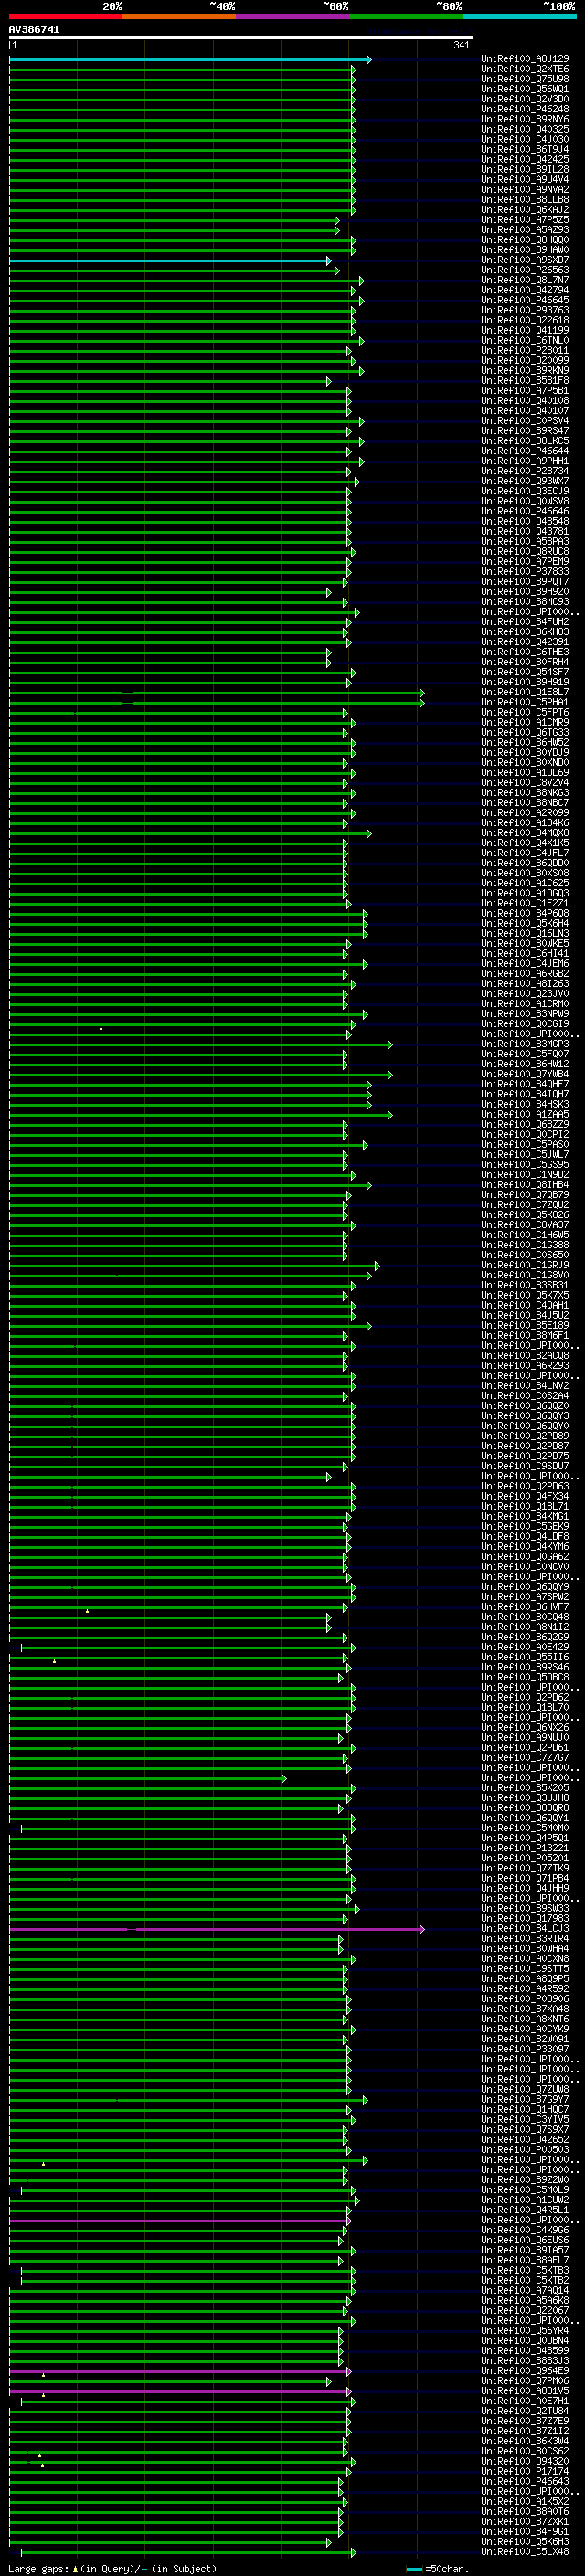Click the UniRef100_Q42425 label
The width and height of the screenshot is (585, 2576).
click(x=525, y=159)
